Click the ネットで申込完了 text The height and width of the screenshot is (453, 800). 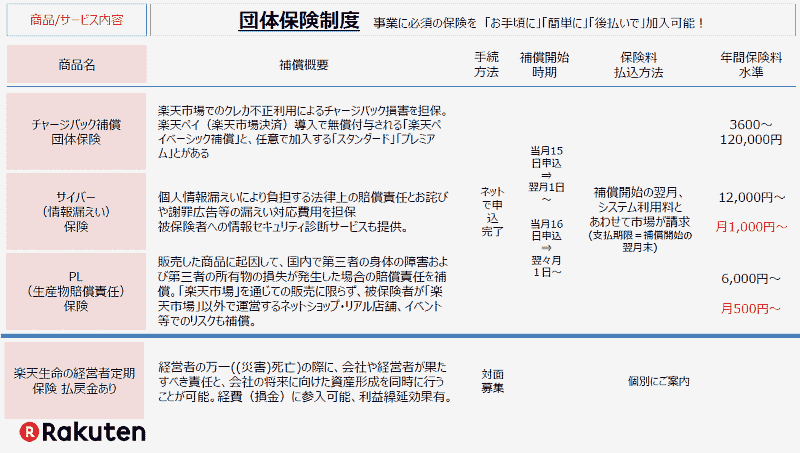pyautogui.click(x=492, y=211)
